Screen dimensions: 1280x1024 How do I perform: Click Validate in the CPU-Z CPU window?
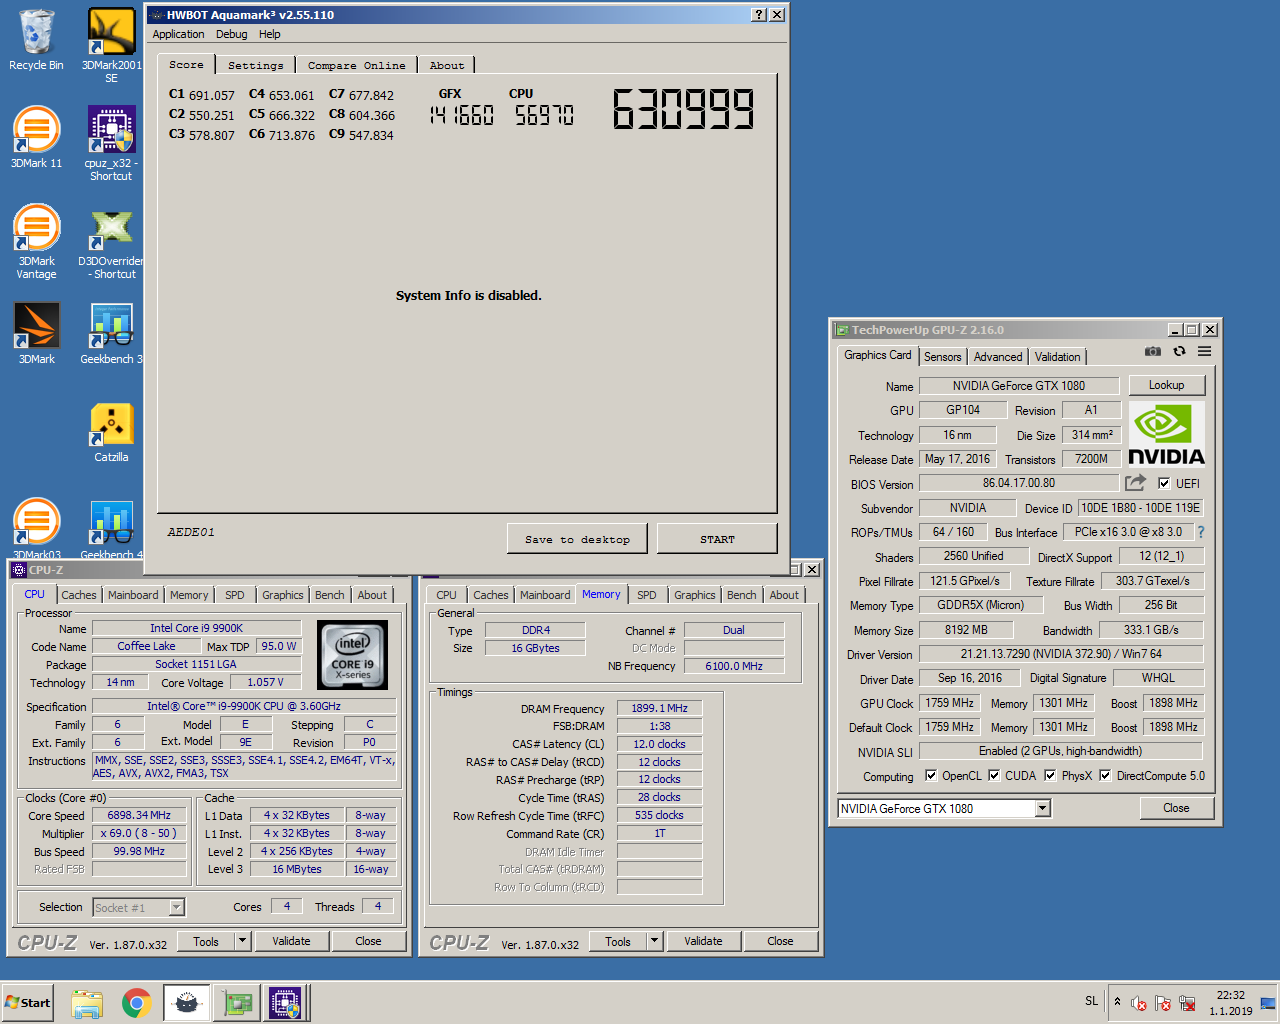click(291, 941)
